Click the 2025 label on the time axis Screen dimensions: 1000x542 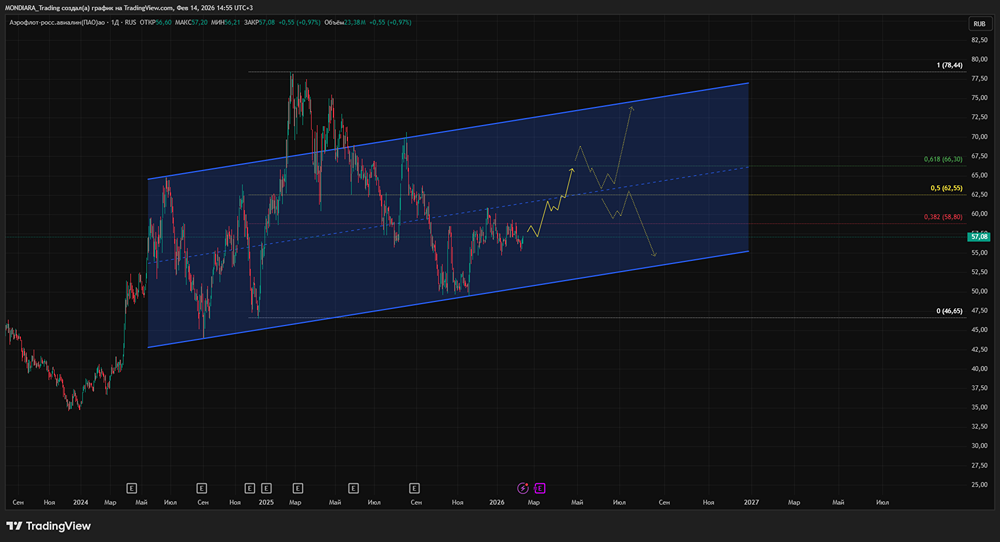click(x=265, y=502)
